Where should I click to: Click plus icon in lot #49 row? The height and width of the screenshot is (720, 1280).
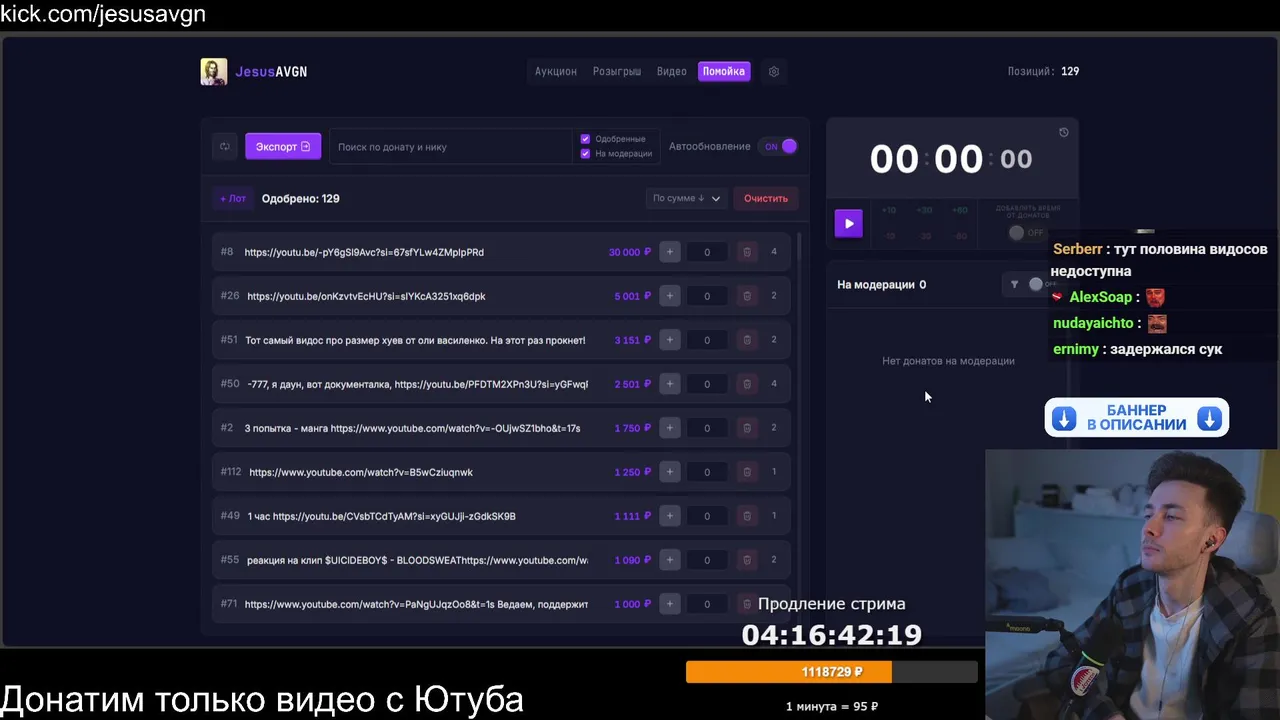click(x=670, y=516)
